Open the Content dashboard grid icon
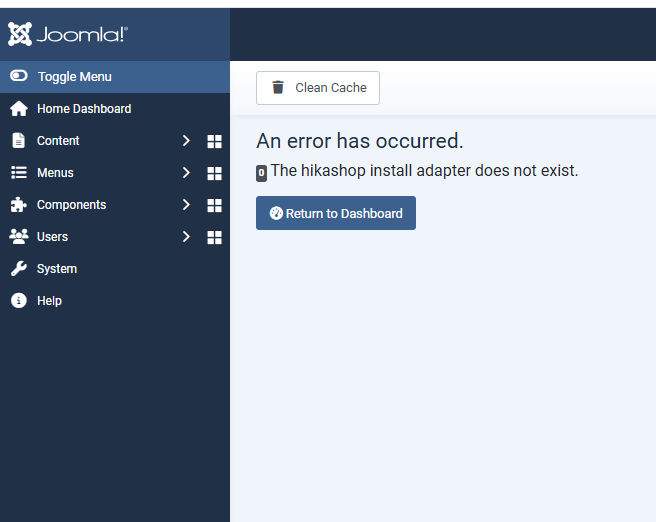656x522 pixels. (214, 142)
